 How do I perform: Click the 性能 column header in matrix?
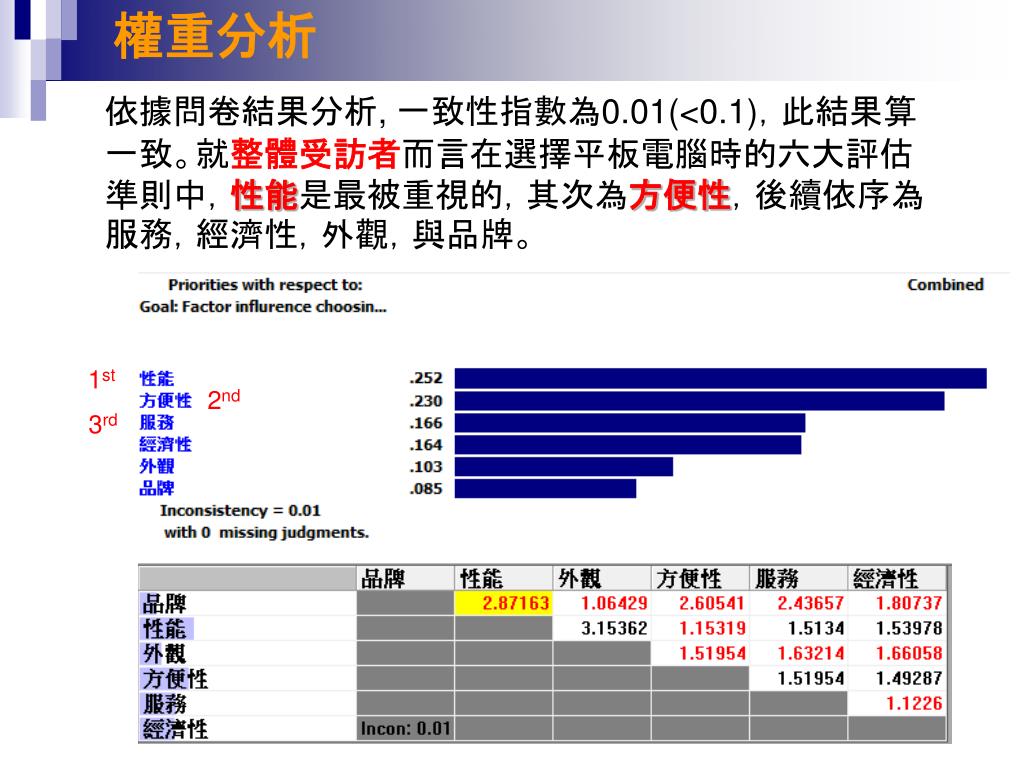[504, 579]
